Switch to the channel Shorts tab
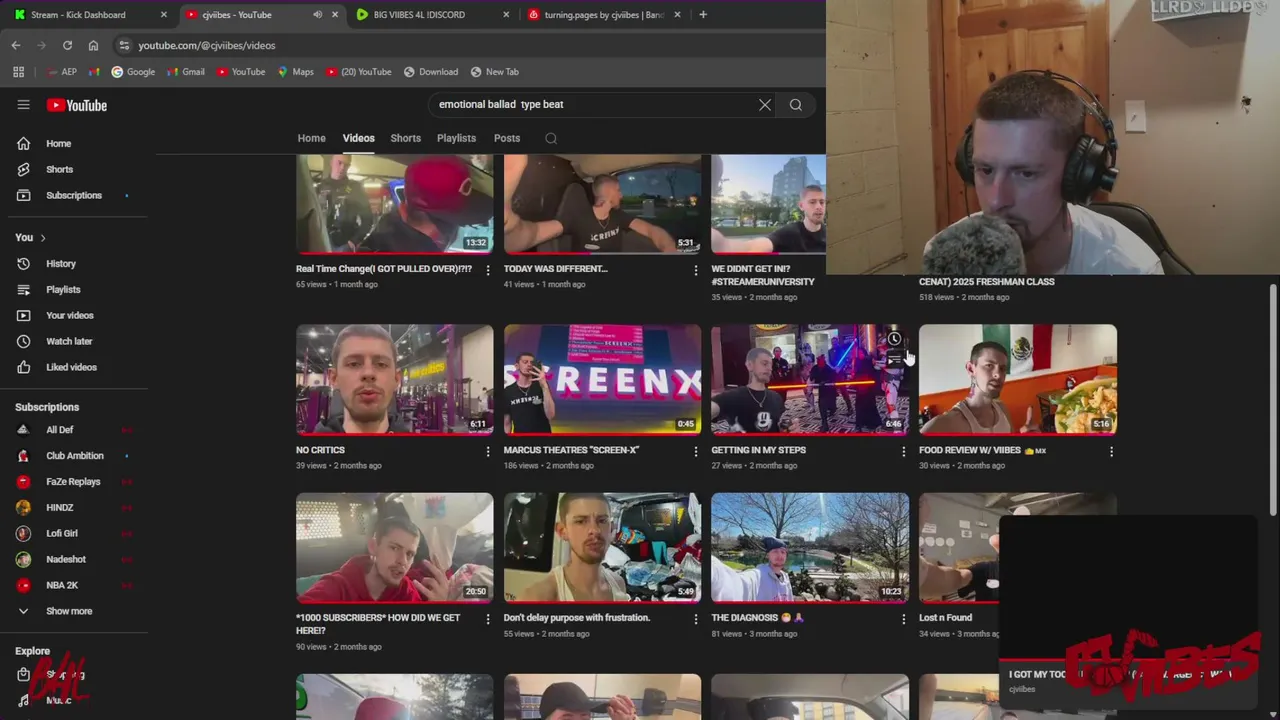 click(x=405, y=138)
